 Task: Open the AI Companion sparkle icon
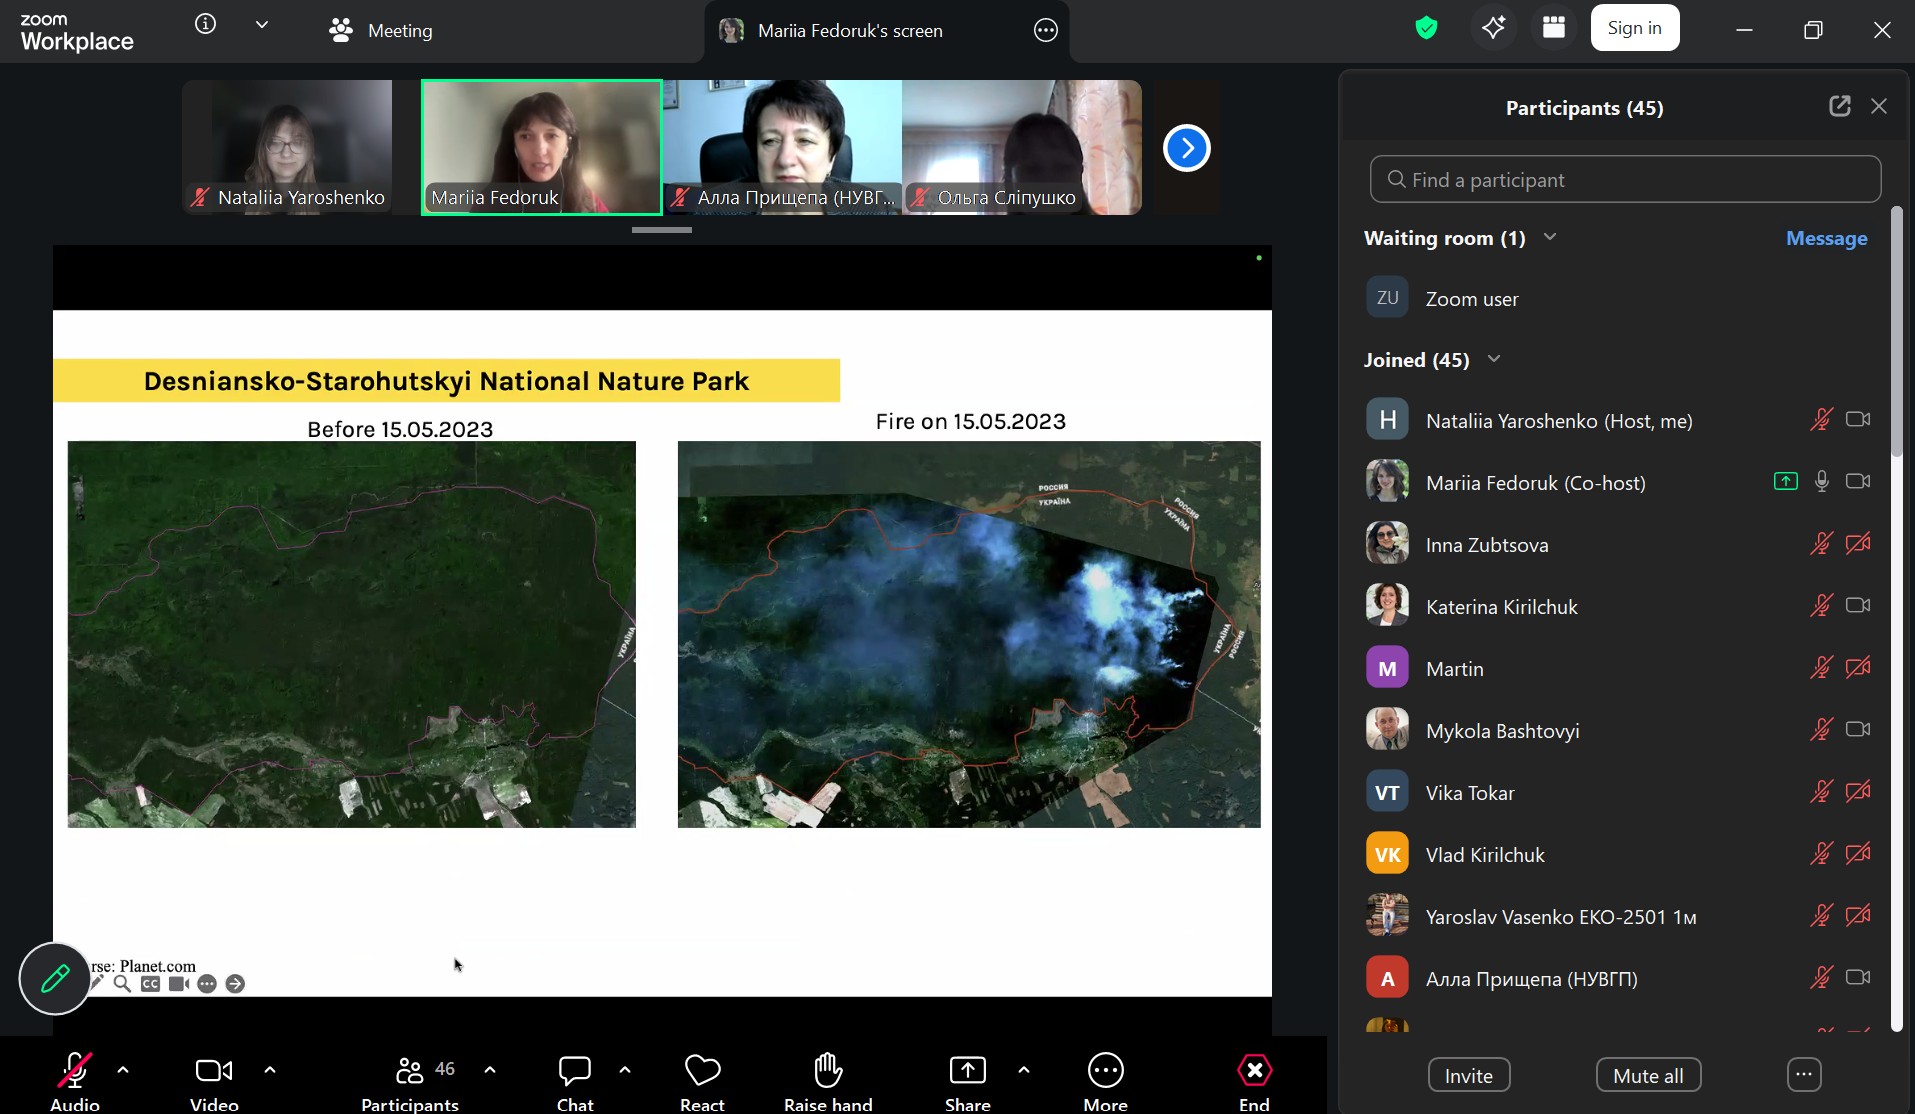[1493, 29]
